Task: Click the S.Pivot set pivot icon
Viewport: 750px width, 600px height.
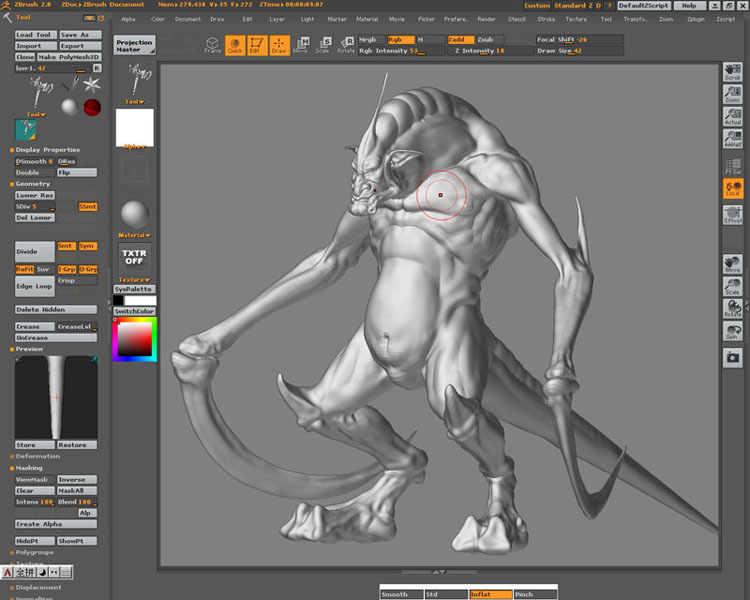Action: tap(732, 215)
